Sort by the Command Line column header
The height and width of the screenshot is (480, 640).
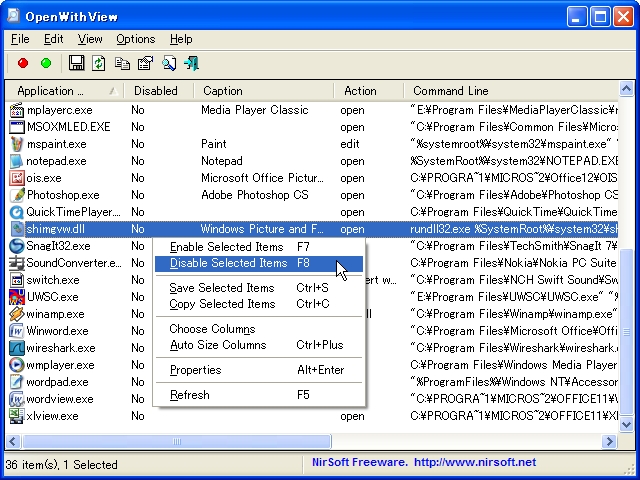(x=511, y=91)
